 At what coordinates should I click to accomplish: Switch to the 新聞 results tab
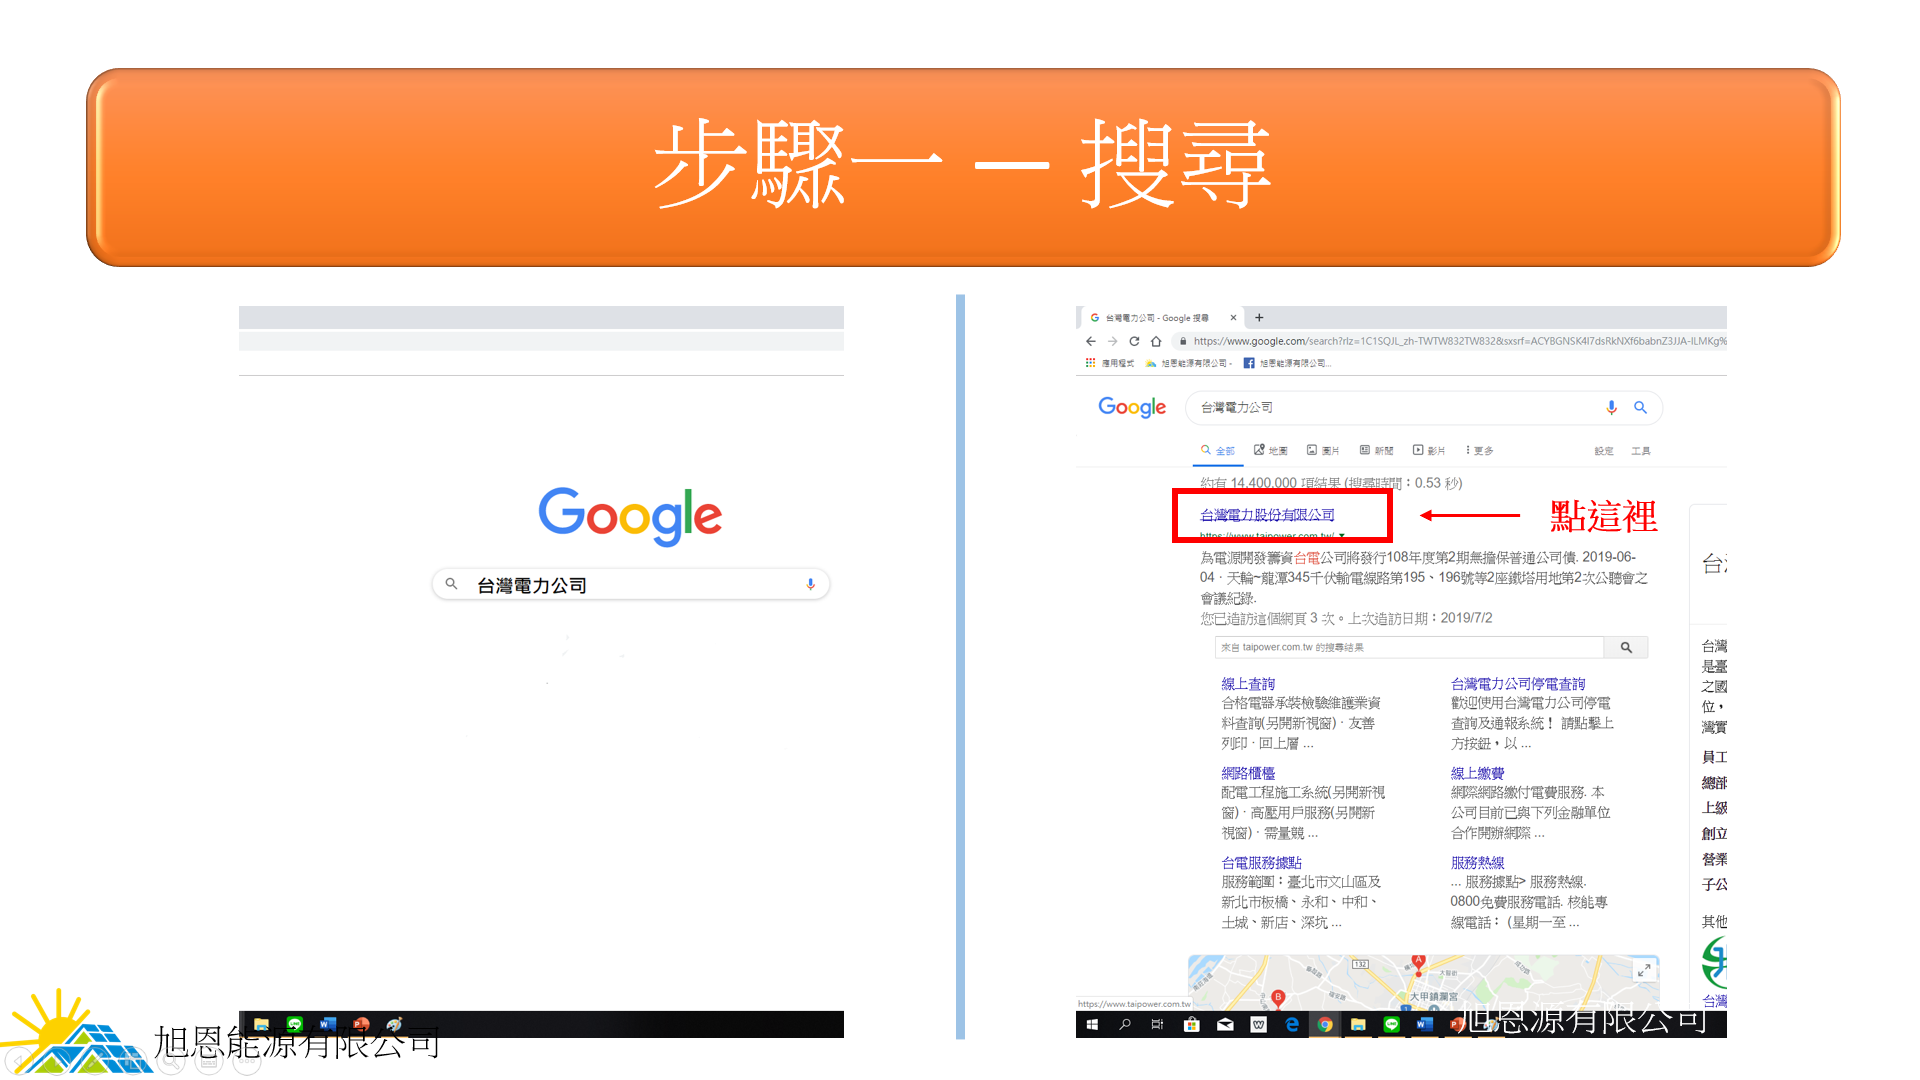pos(1376,451)
